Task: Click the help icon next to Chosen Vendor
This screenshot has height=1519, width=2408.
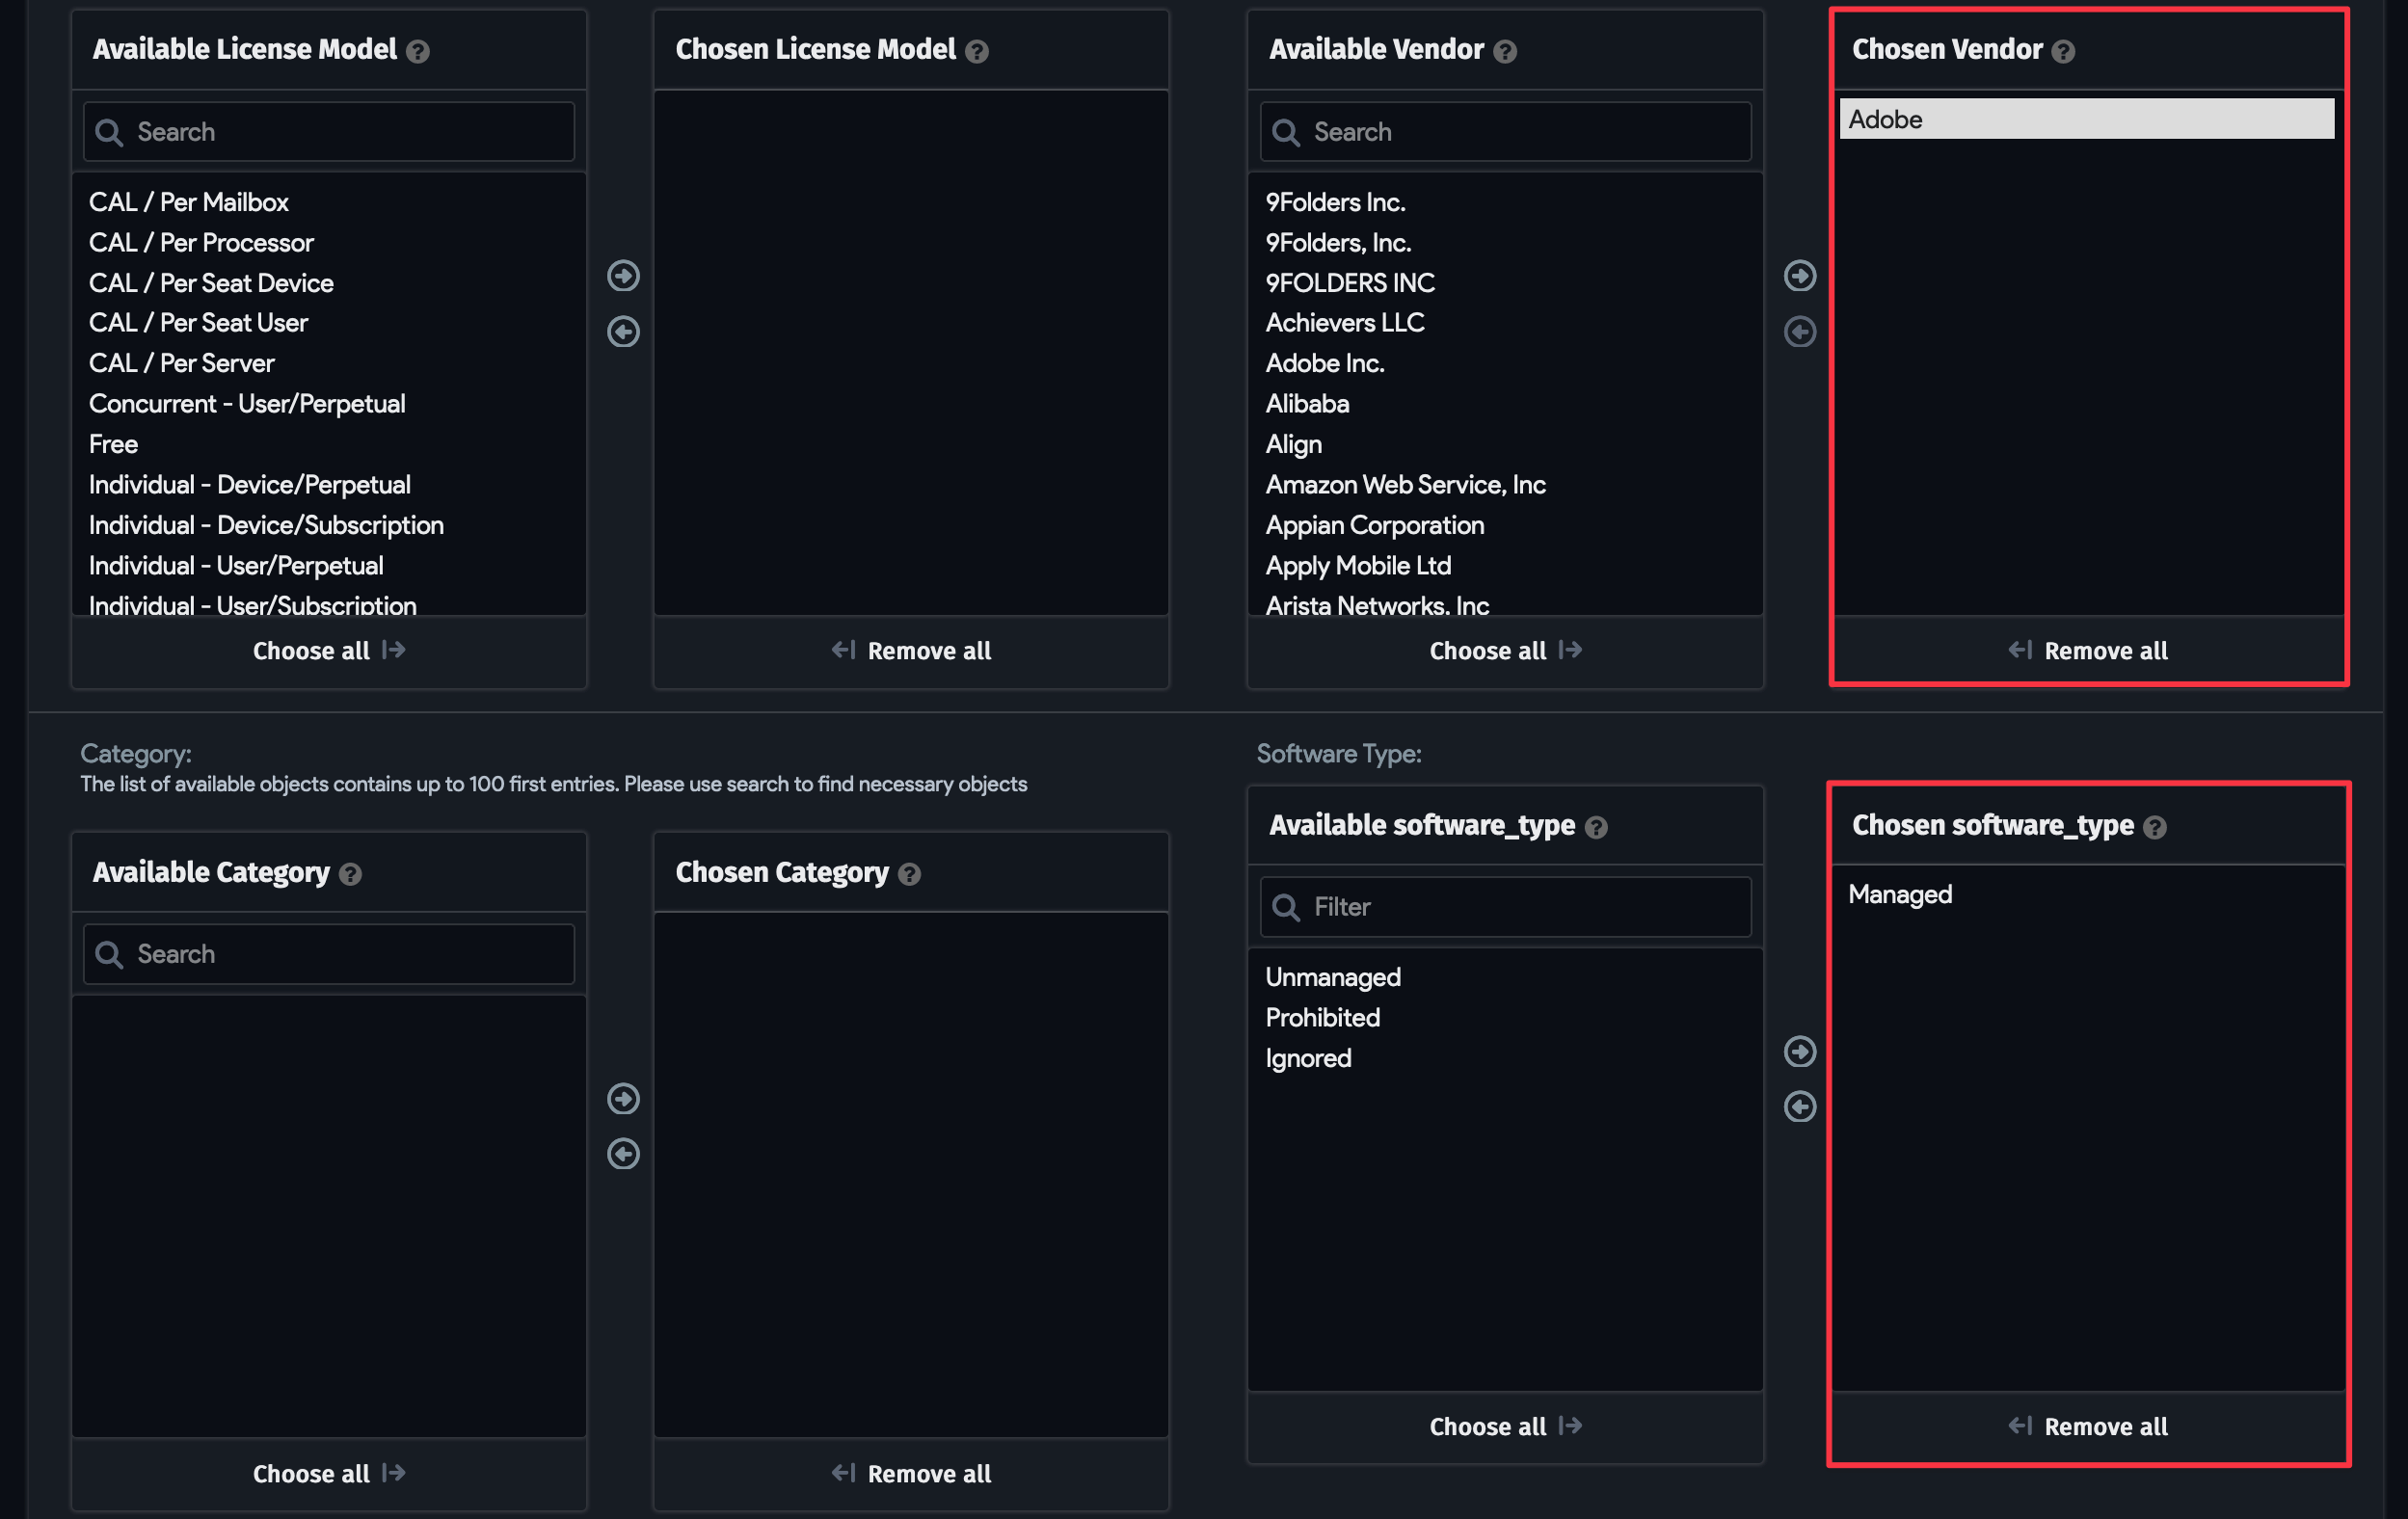Action: 2063,51
